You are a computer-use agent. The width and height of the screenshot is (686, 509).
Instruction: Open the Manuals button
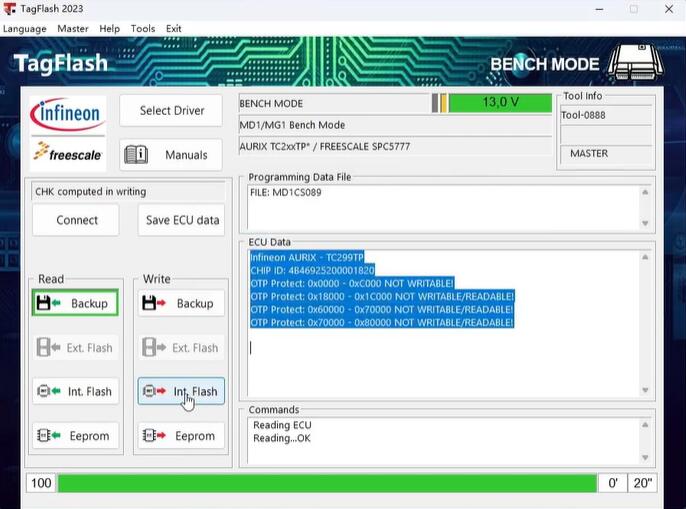coord(171,154)
